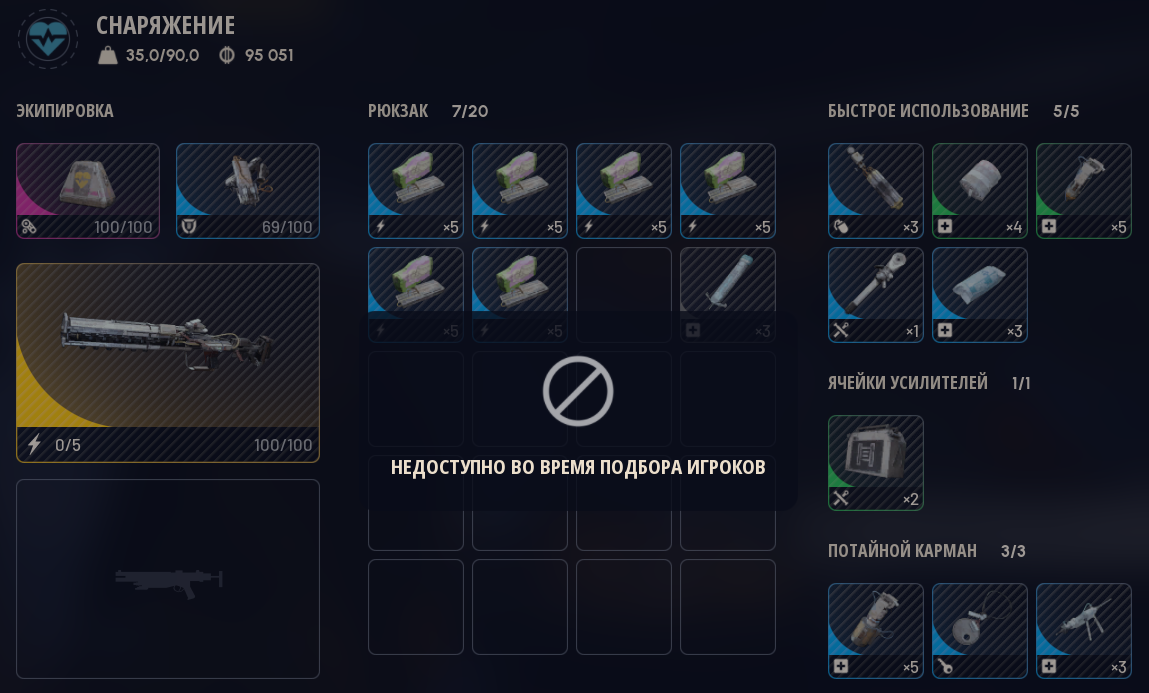Select the x3 item in secret pocket
Screen dimensions: 1149x693
coord(1084,631)
